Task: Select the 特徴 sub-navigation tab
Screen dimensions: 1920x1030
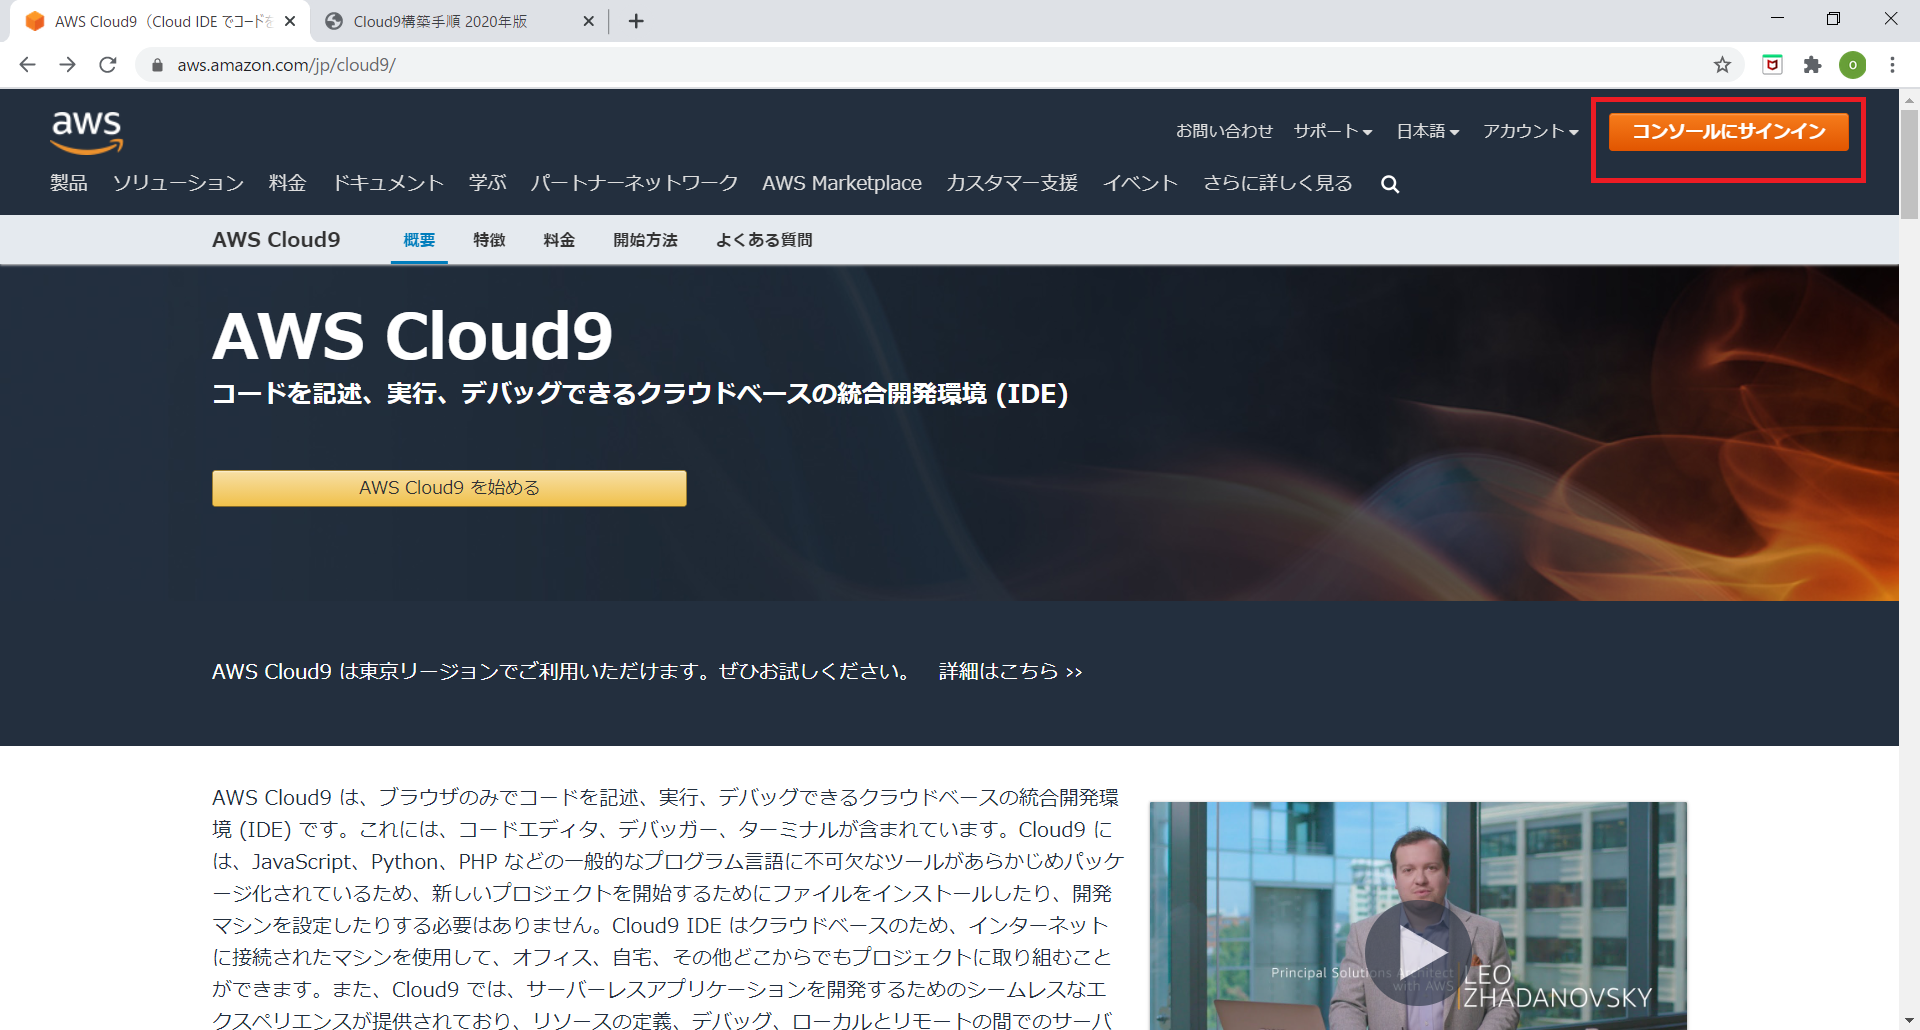Action: [x=489, y=240]
